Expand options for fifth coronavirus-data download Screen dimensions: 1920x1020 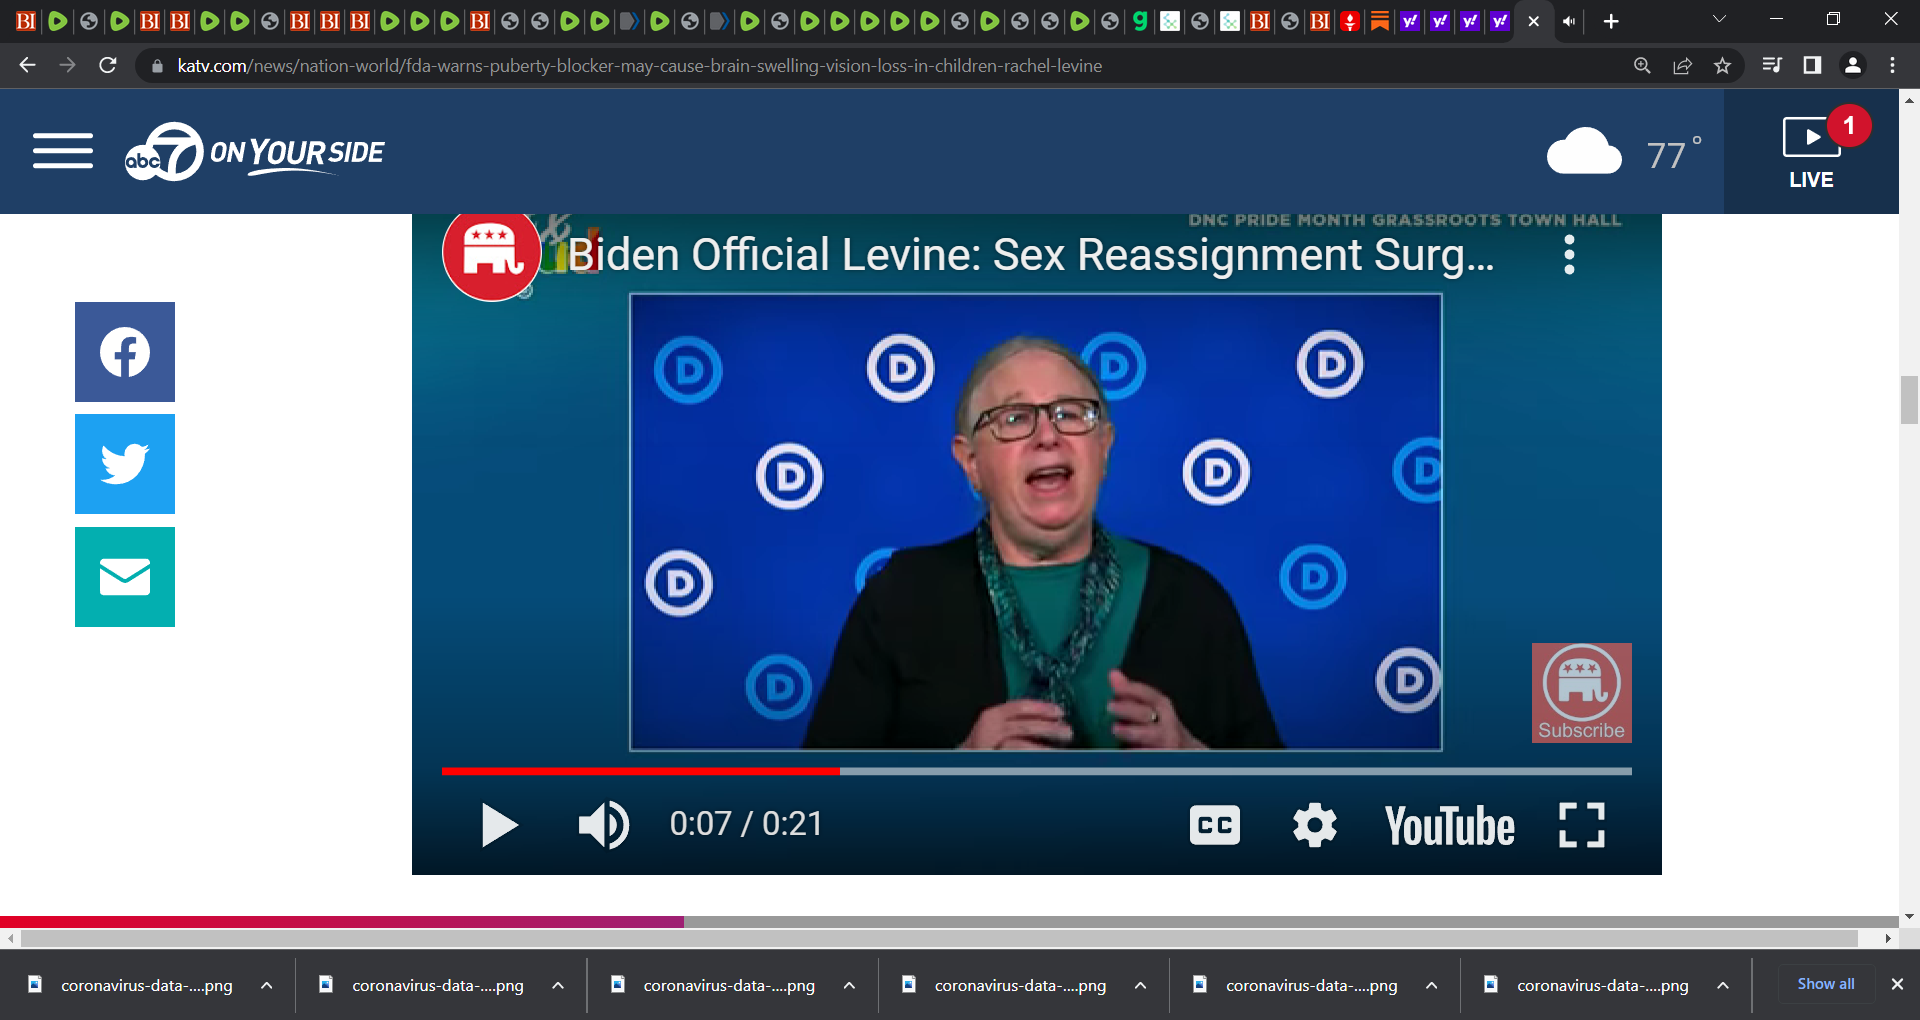click(x=1431, y=985)
